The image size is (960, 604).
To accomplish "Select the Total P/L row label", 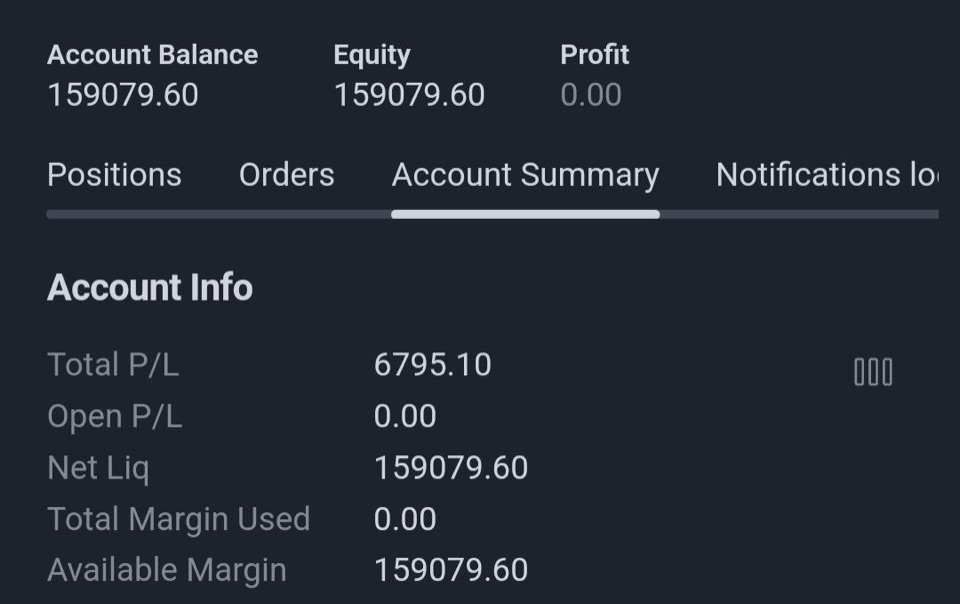I will point(113,365).
